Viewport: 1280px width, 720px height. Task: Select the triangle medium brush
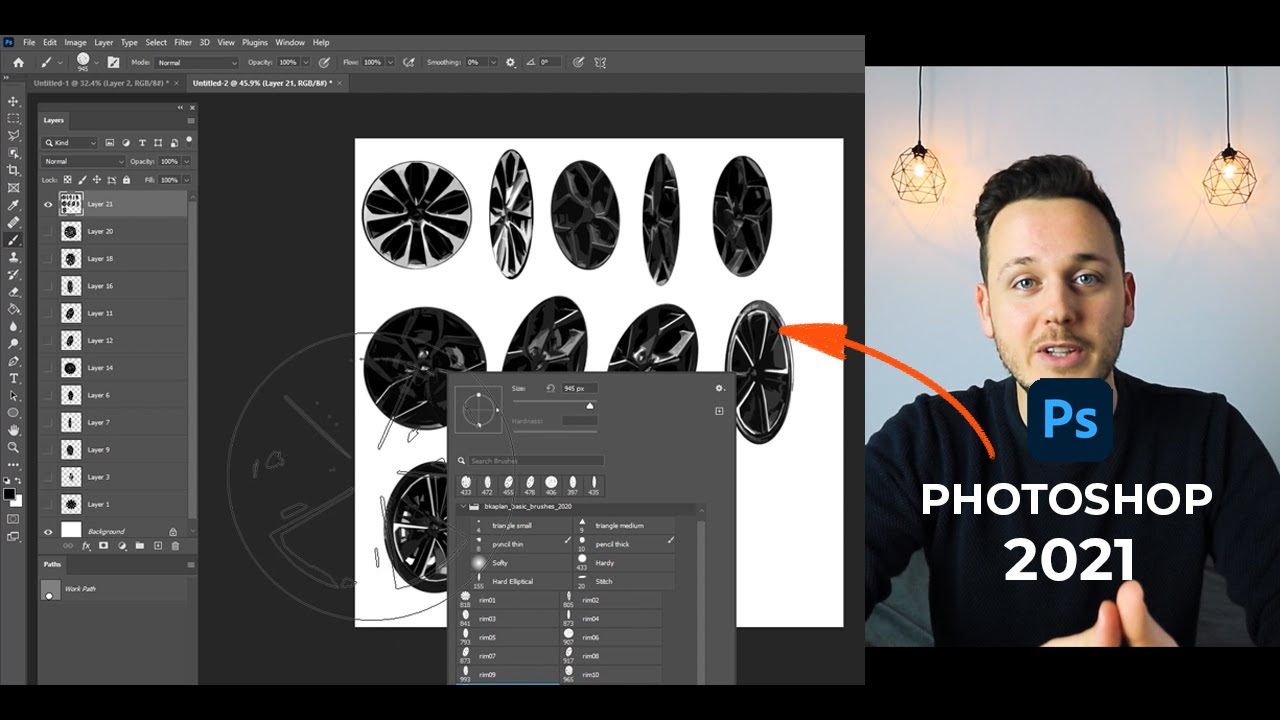(x=626, y=526)
